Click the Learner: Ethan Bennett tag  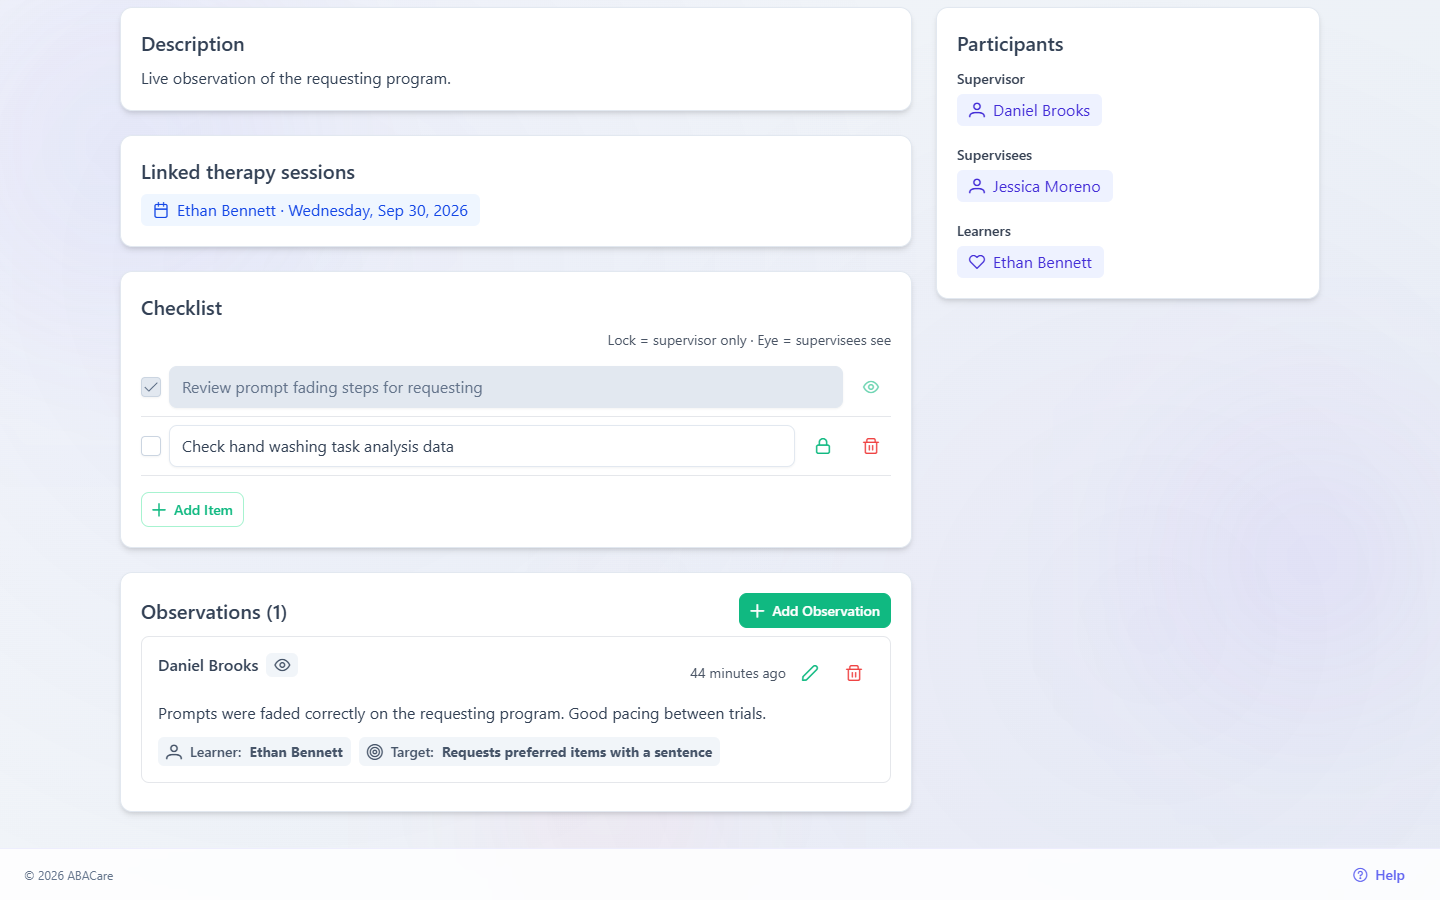pos(254,752)
